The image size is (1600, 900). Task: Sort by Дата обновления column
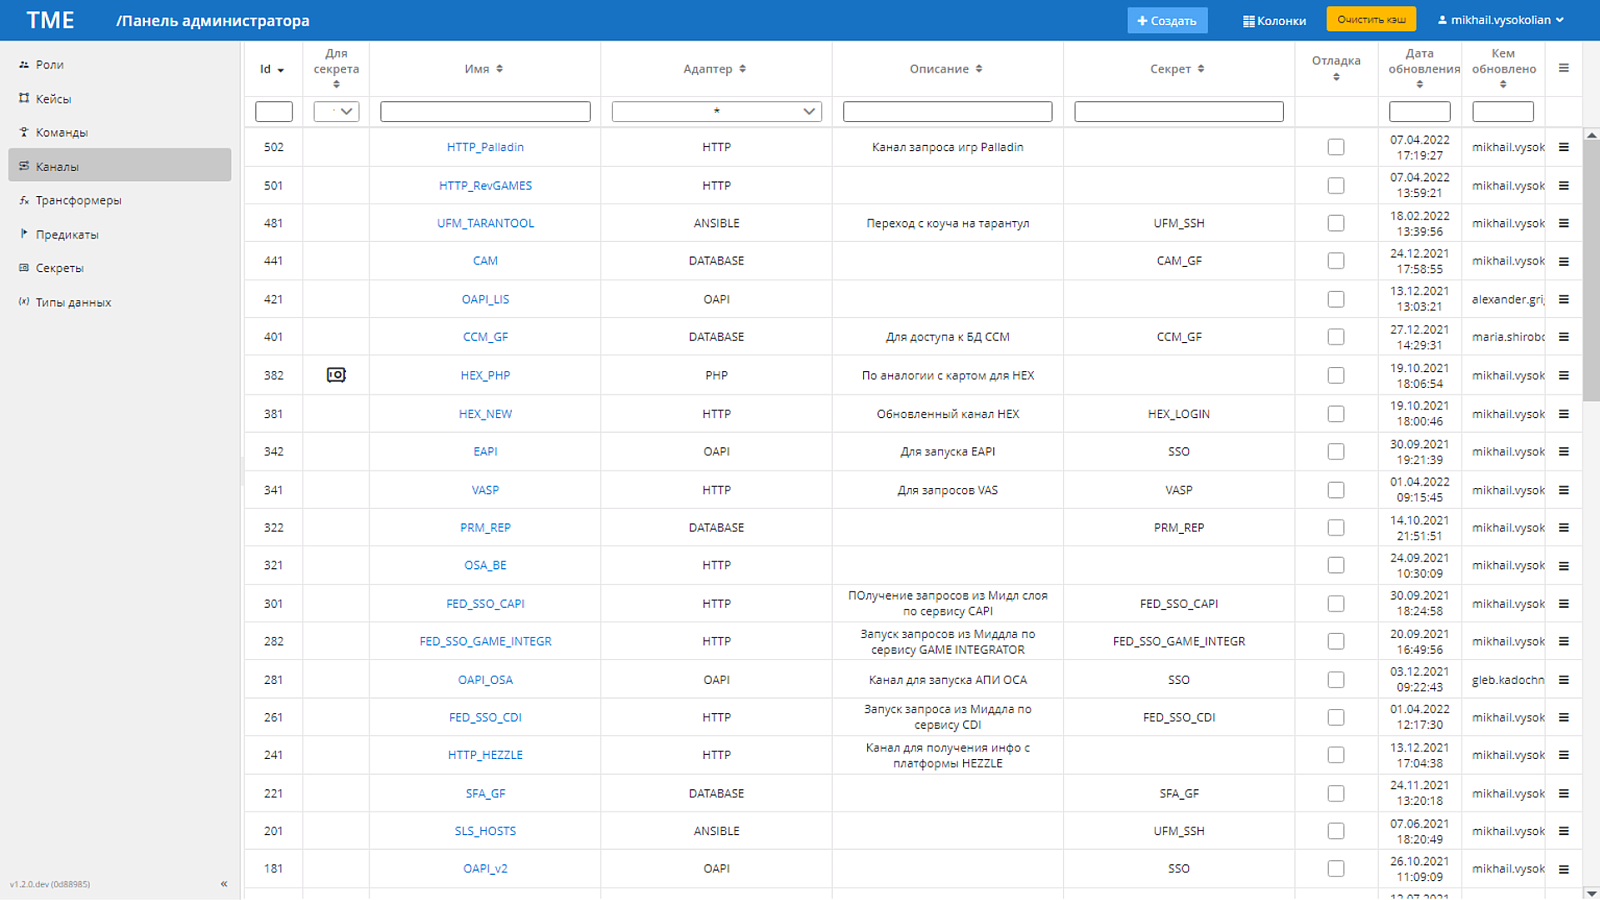[1420, 84]
